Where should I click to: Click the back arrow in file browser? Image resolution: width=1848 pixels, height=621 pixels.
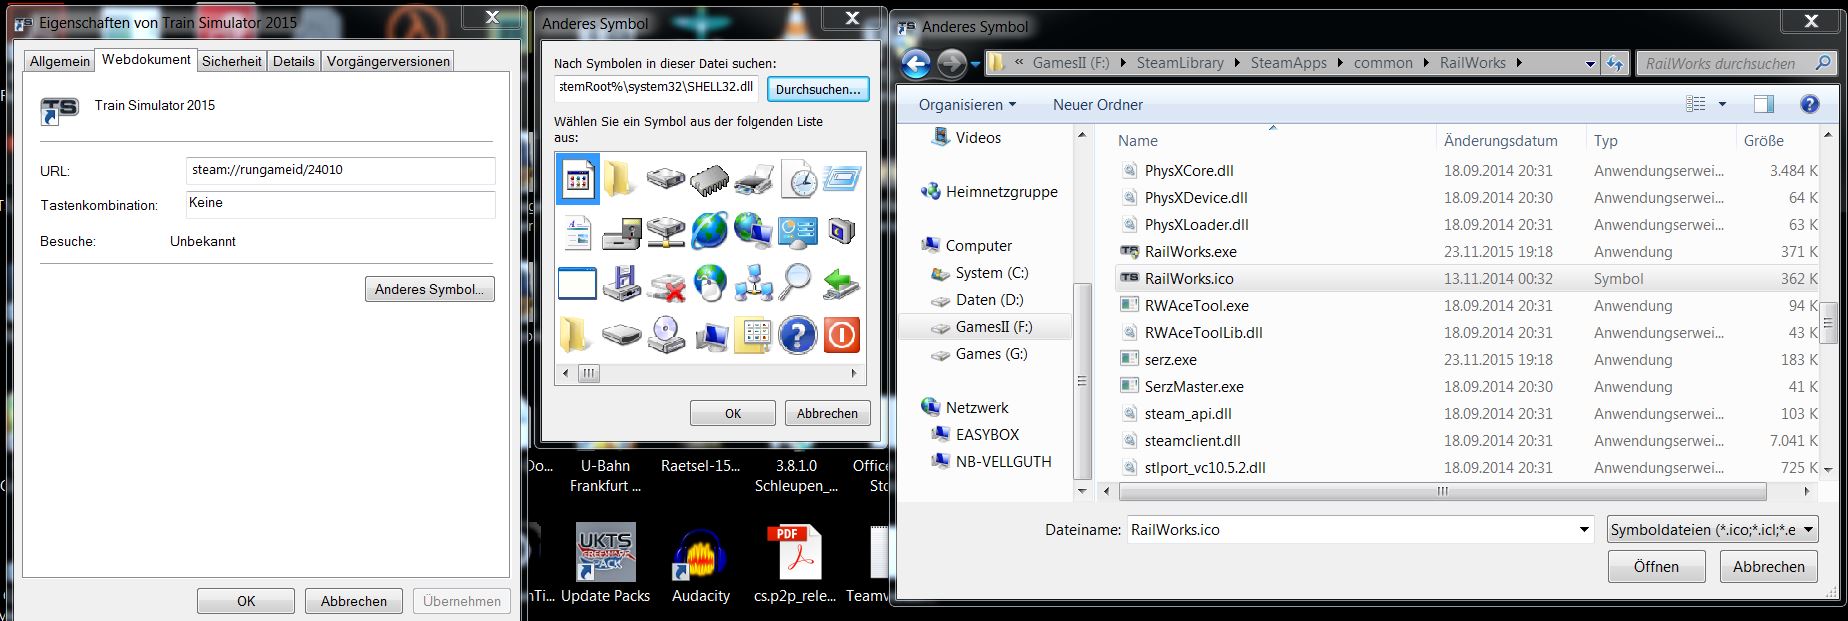coord(916,64)
